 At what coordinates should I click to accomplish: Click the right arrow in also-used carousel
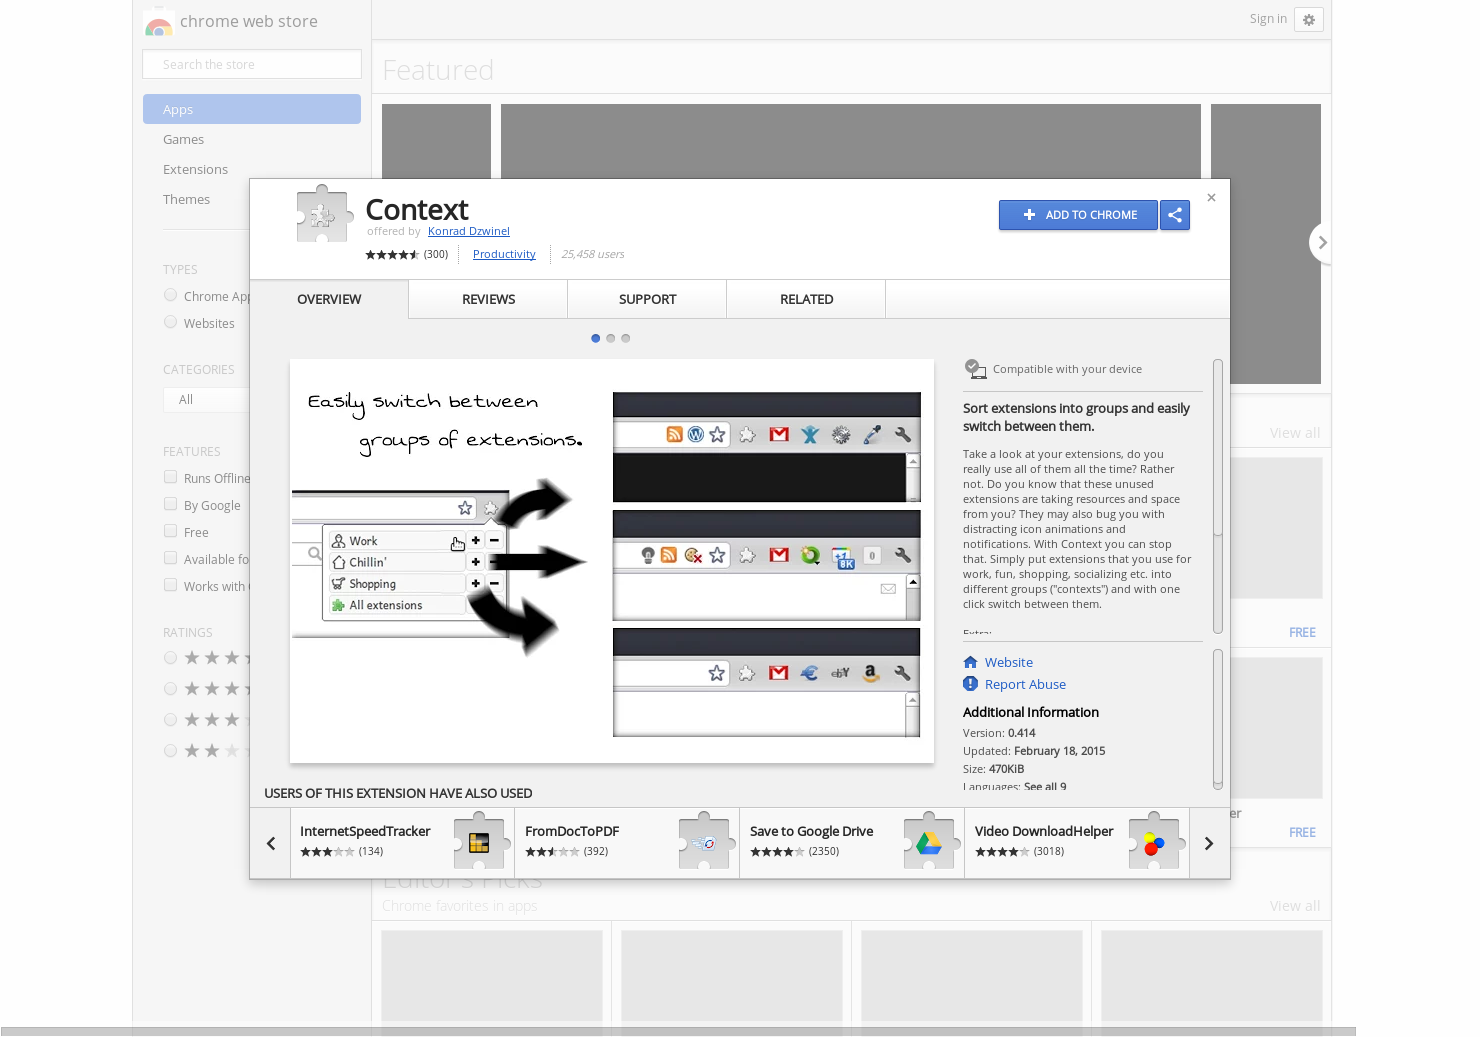1208,843
